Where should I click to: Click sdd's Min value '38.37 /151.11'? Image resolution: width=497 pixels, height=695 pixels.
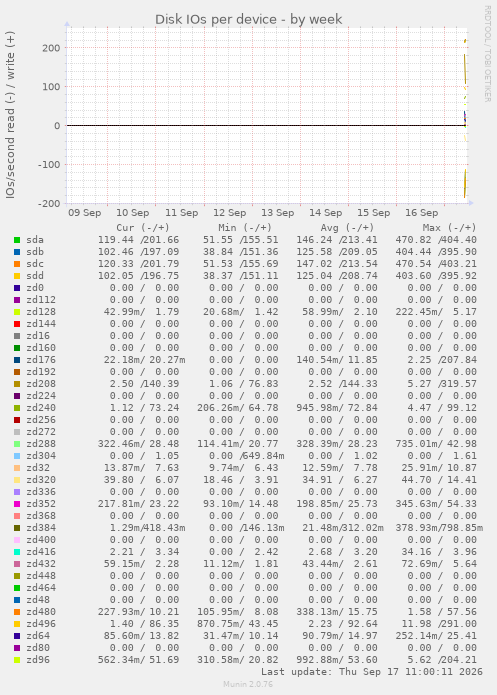(x=241, y=276)
